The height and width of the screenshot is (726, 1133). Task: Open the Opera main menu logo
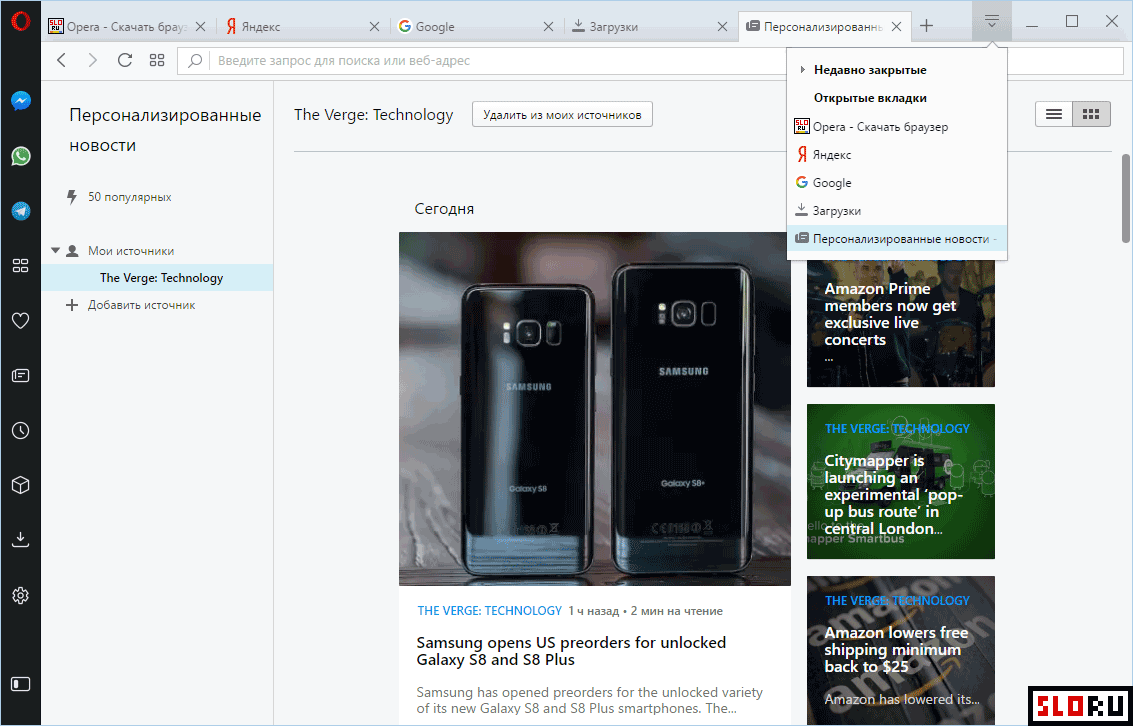click(x=20, y=22)
